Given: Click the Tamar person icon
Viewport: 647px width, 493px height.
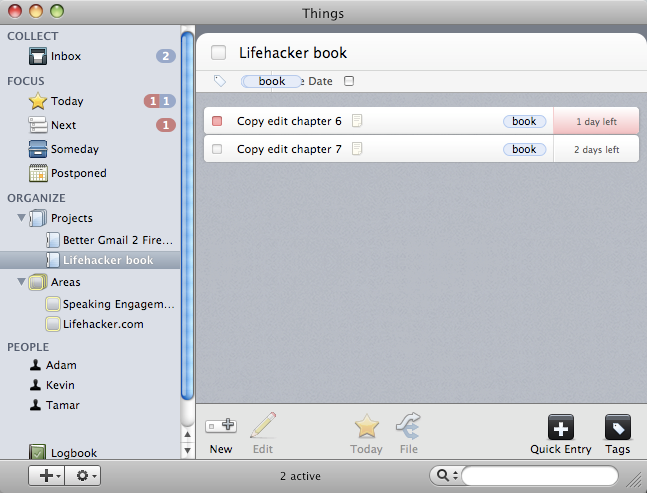Looking at the screenshot, I should click(x=35, y=405).
